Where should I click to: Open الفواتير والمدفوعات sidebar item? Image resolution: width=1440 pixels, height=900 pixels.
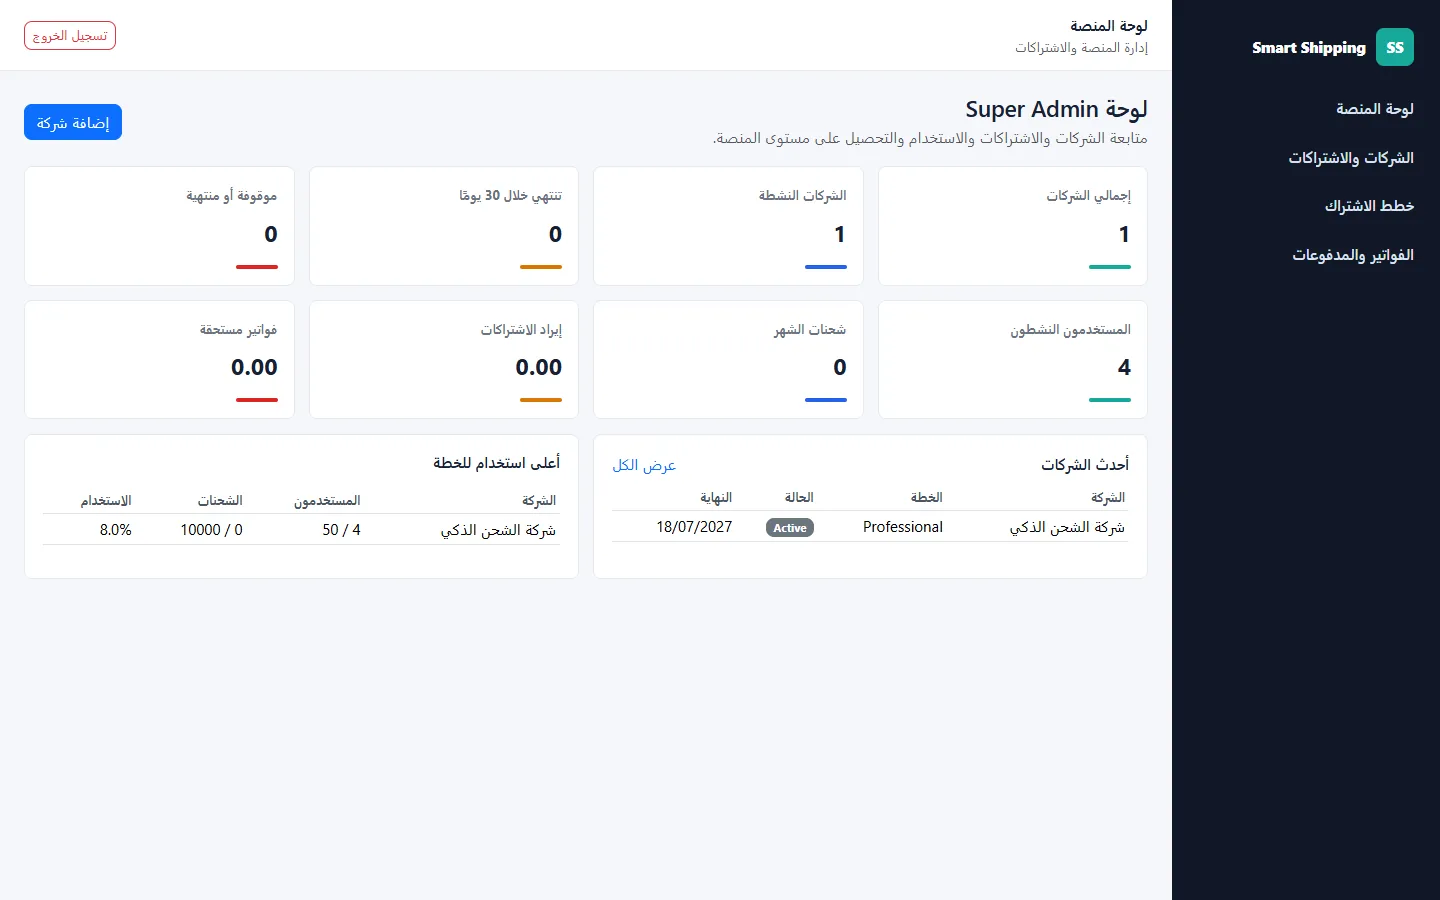coord(1353,255)
